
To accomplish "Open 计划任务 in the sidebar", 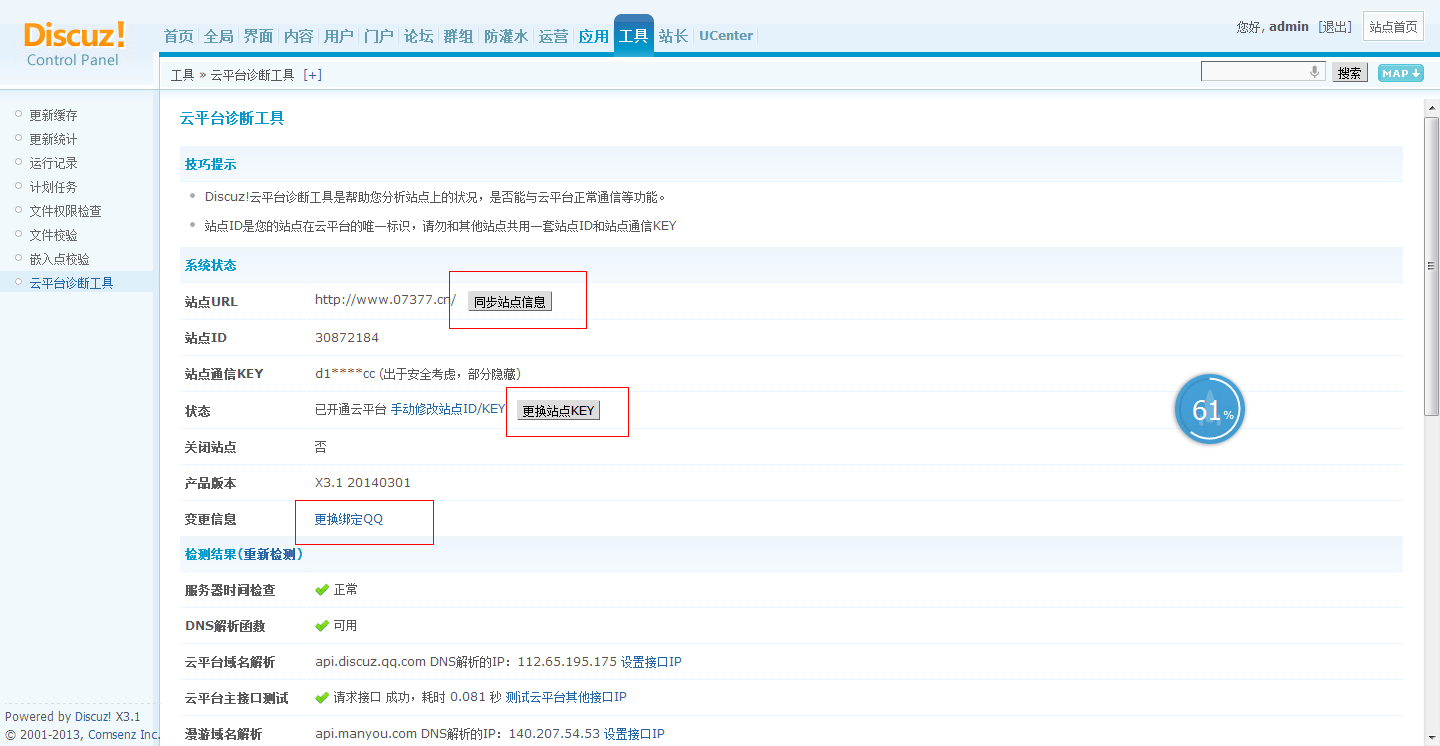I will tap(53, 187).
